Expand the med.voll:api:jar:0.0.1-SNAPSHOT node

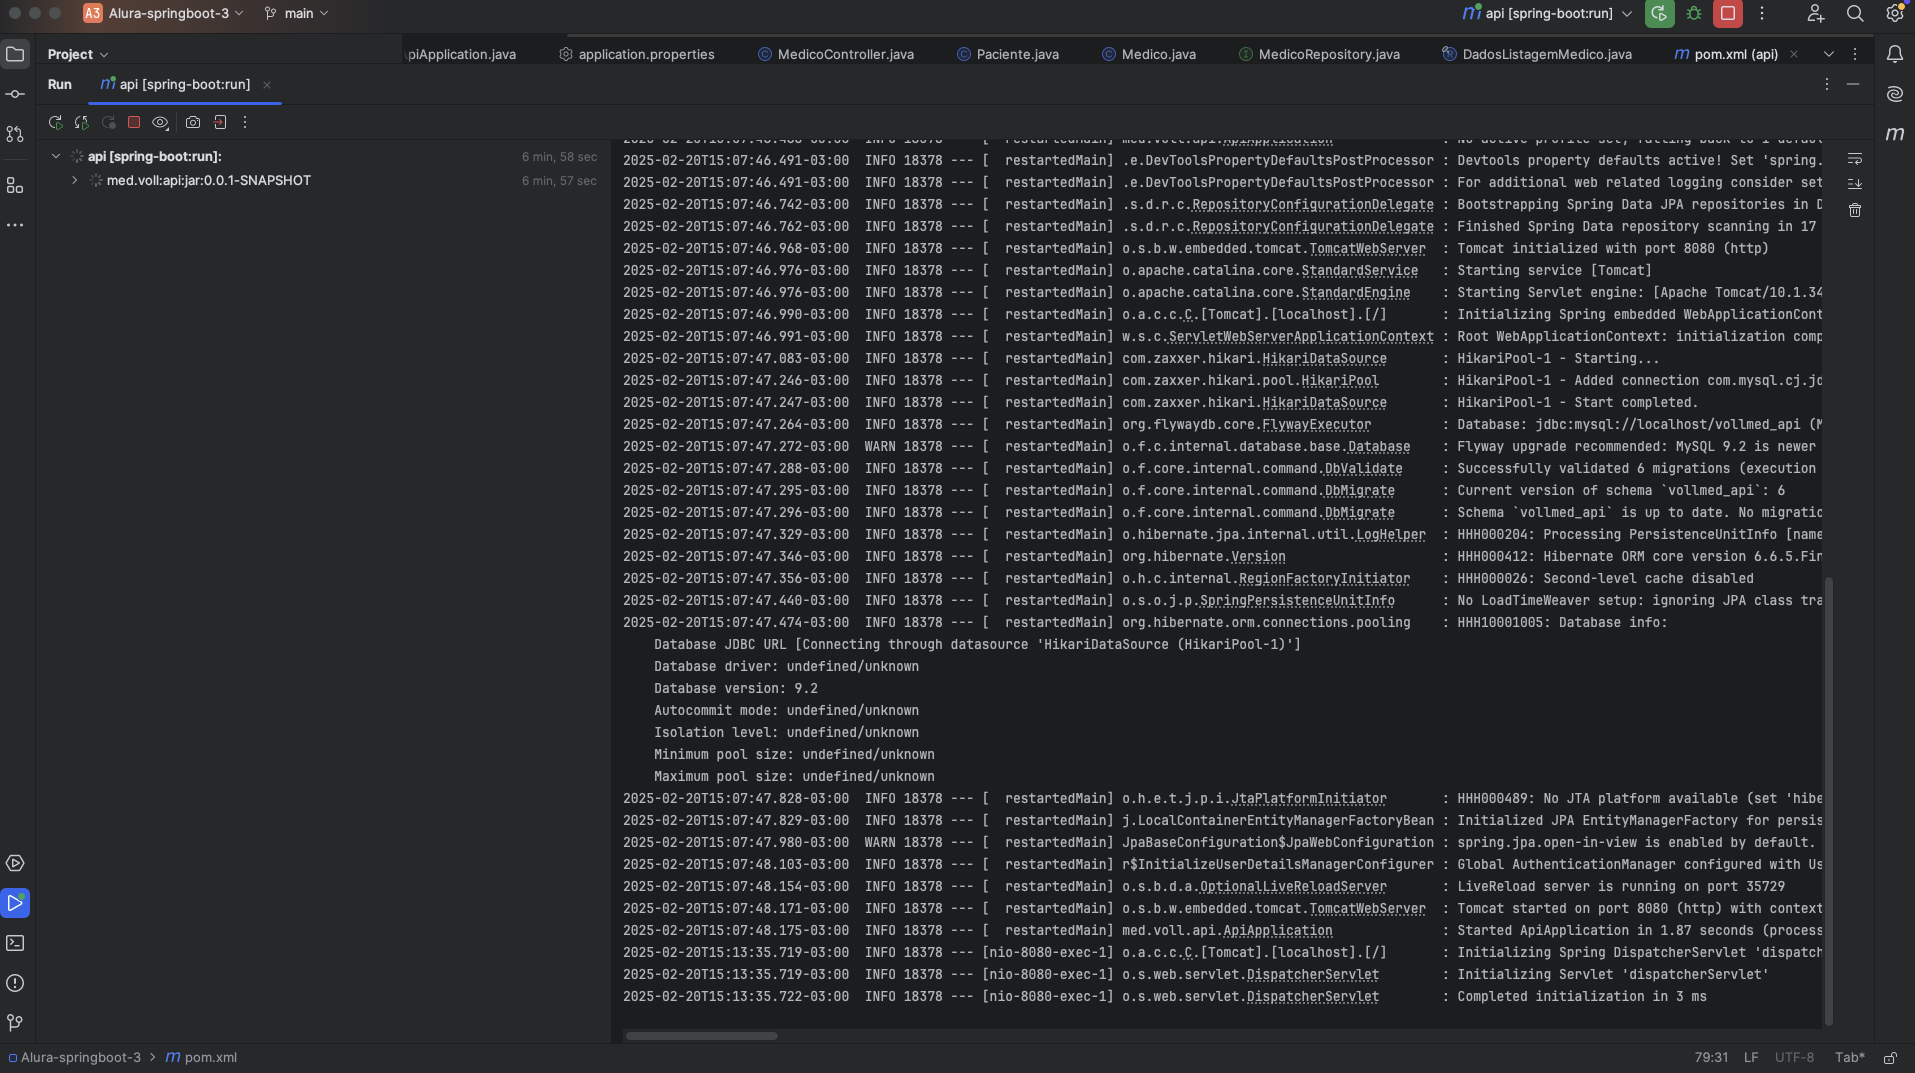(75, 180)
